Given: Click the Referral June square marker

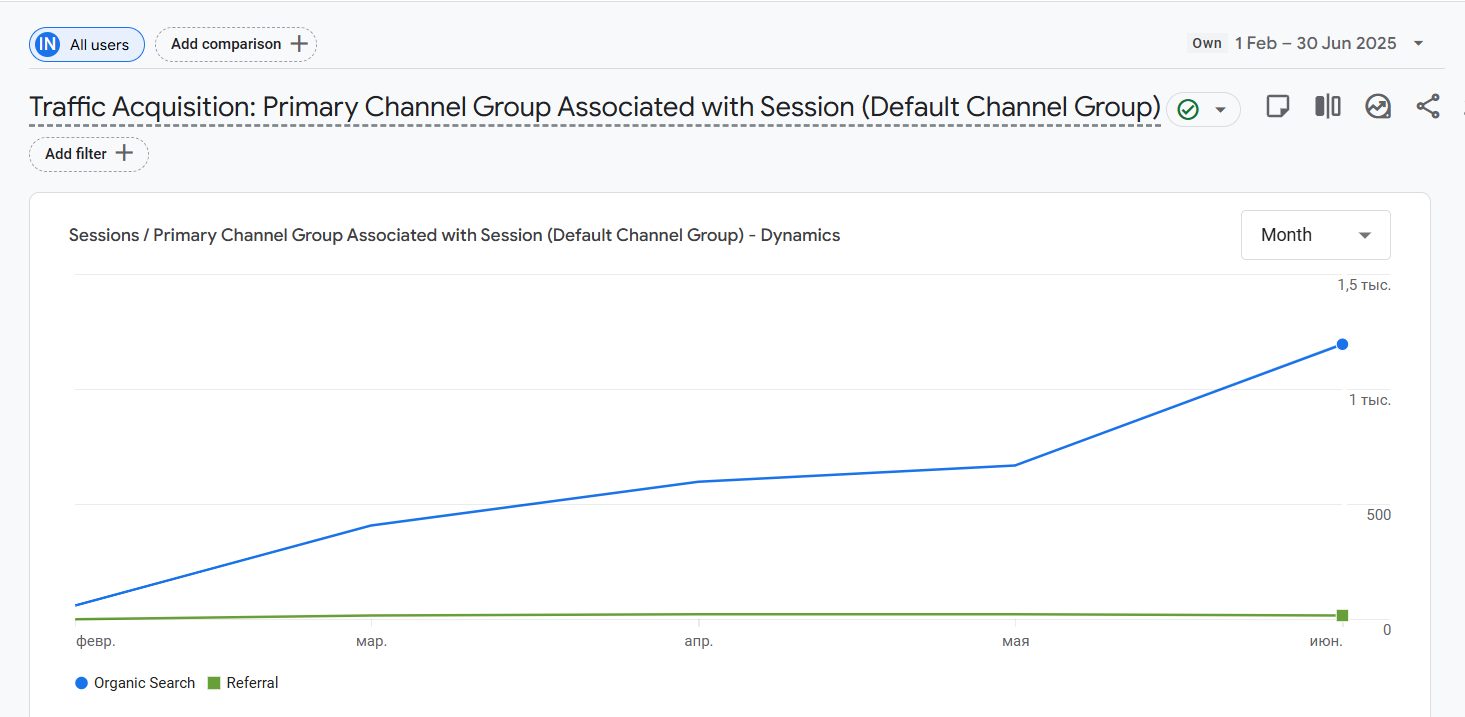Looking at the screenshot, I should click(x=1342, y=615).
